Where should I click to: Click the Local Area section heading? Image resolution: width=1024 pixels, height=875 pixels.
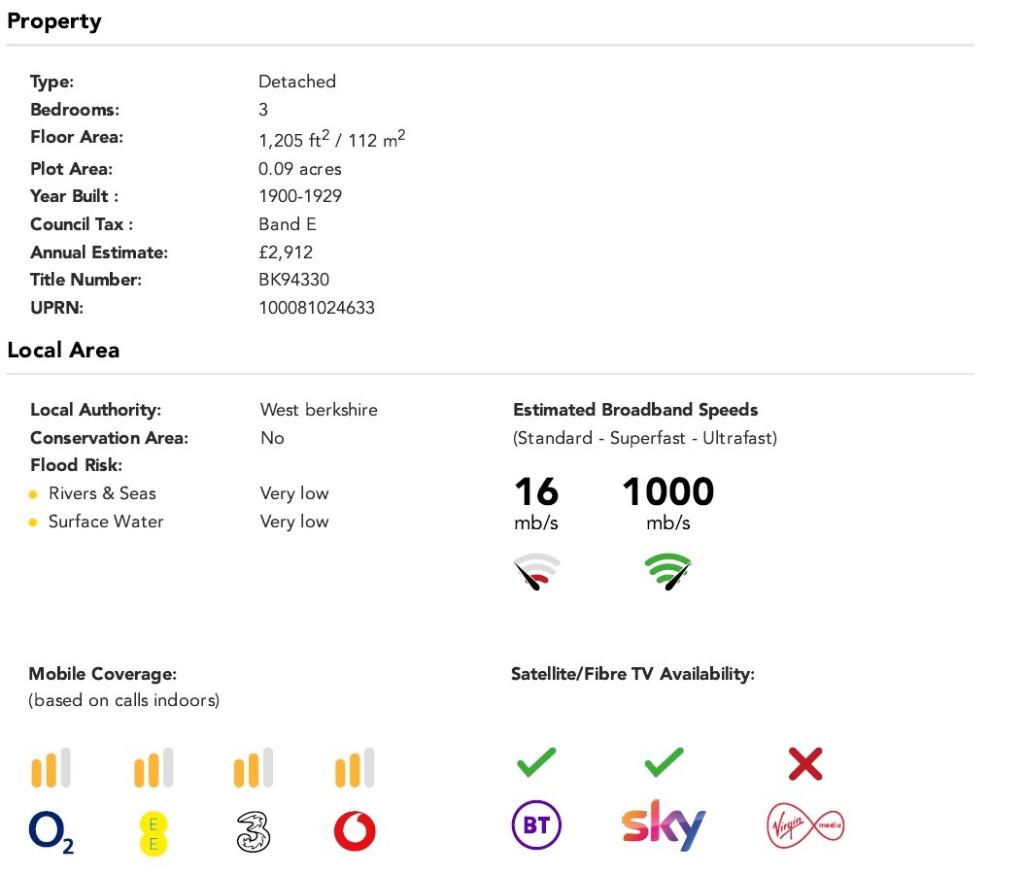[63, 350]
